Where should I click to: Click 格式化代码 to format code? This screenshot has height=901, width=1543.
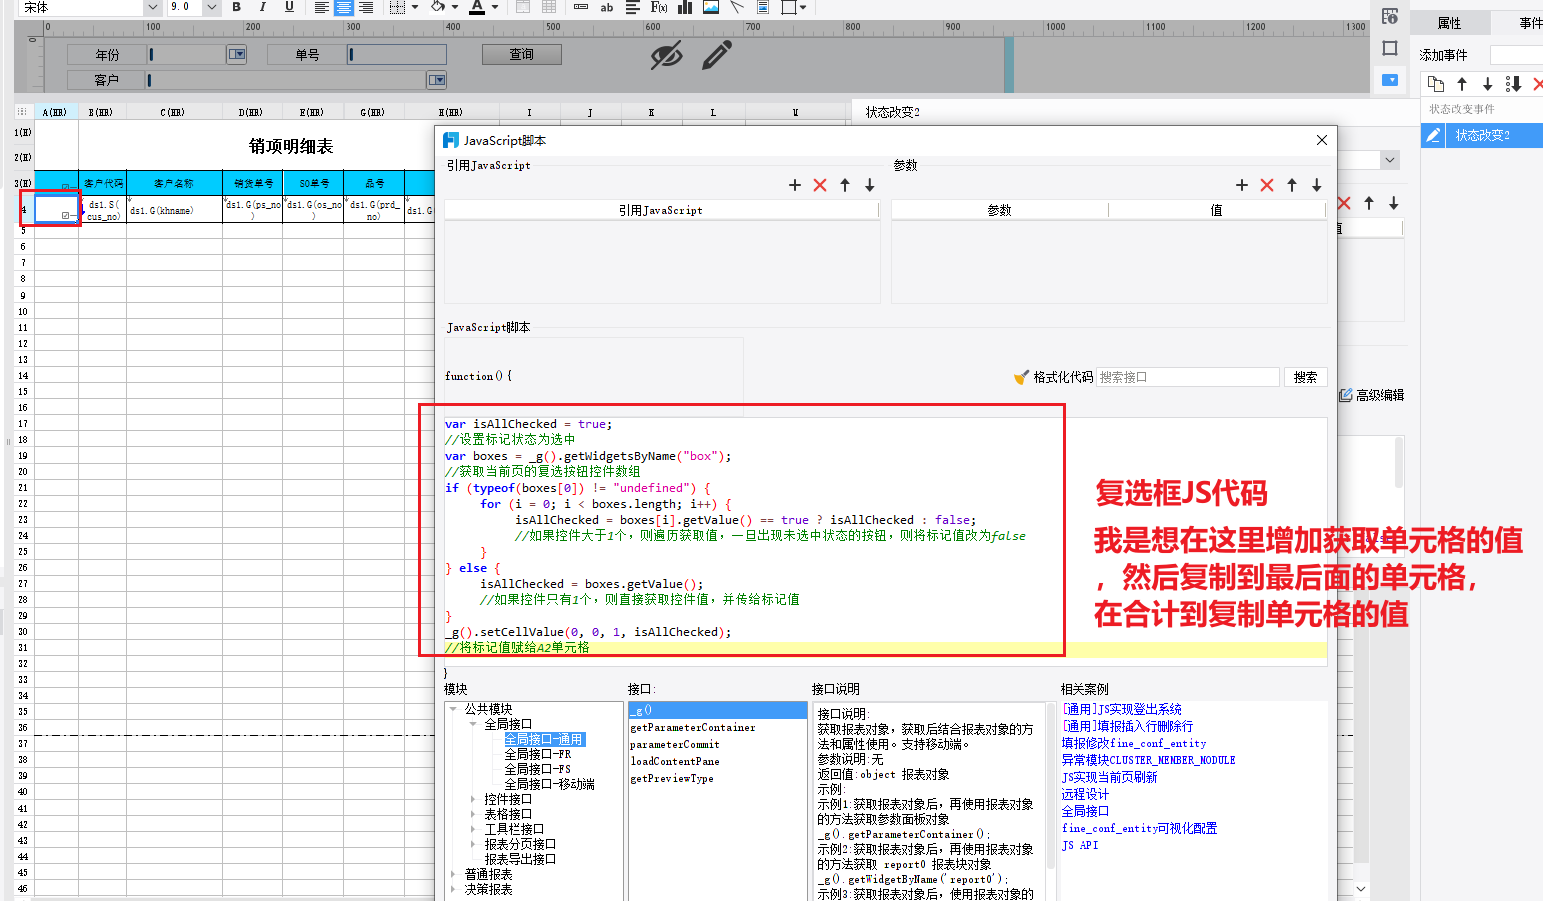(1053, 377)
